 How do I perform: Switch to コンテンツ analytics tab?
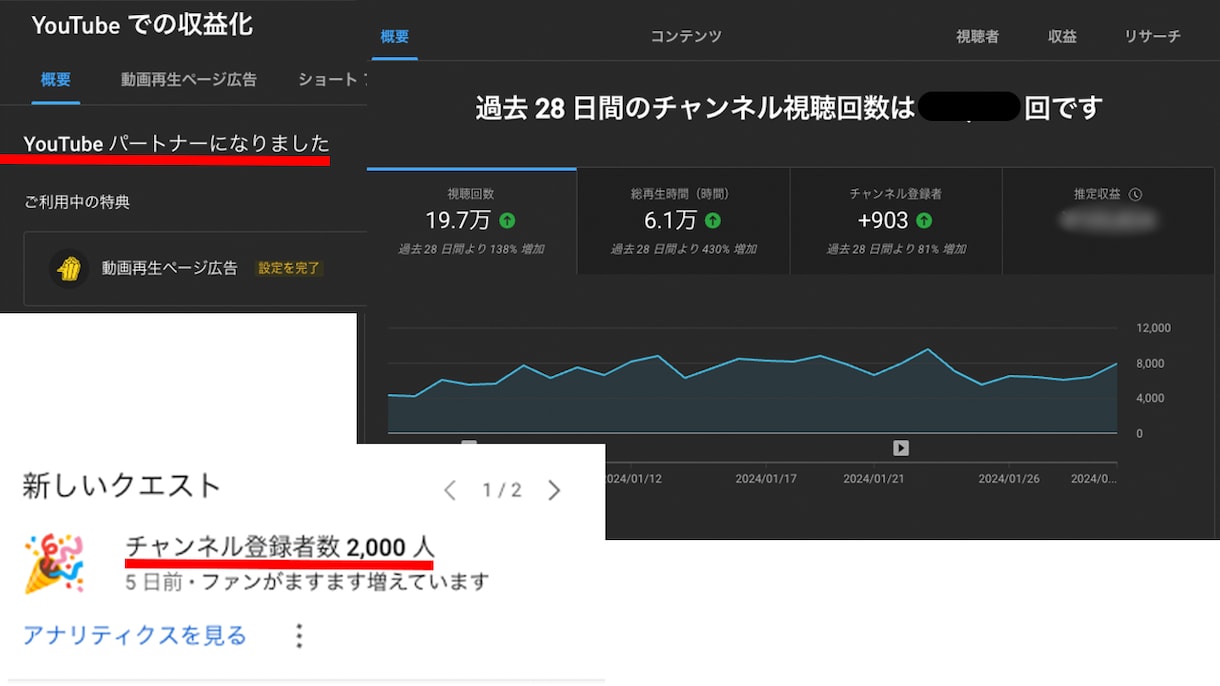click(x=686, y=36)
